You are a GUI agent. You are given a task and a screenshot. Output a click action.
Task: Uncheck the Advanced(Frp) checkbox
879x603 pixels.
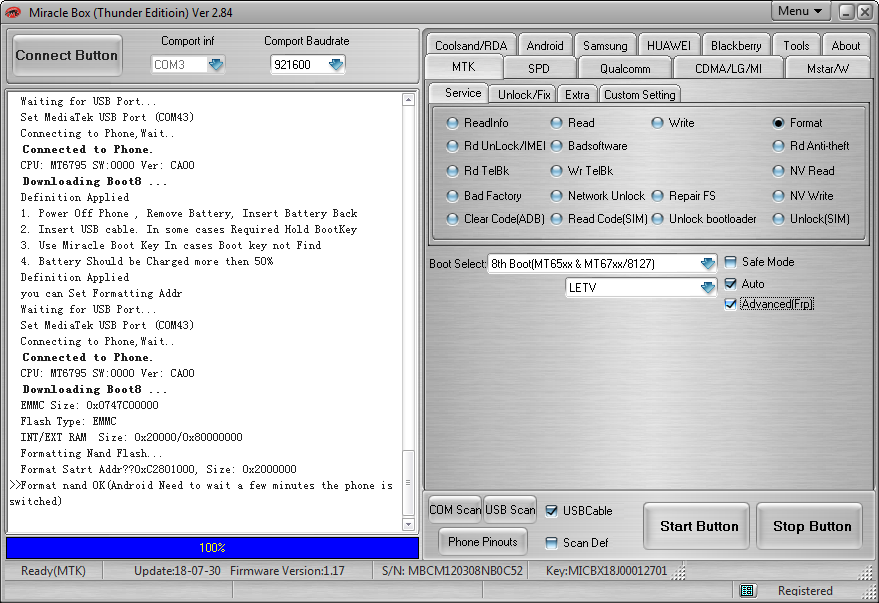click(730, 304)
